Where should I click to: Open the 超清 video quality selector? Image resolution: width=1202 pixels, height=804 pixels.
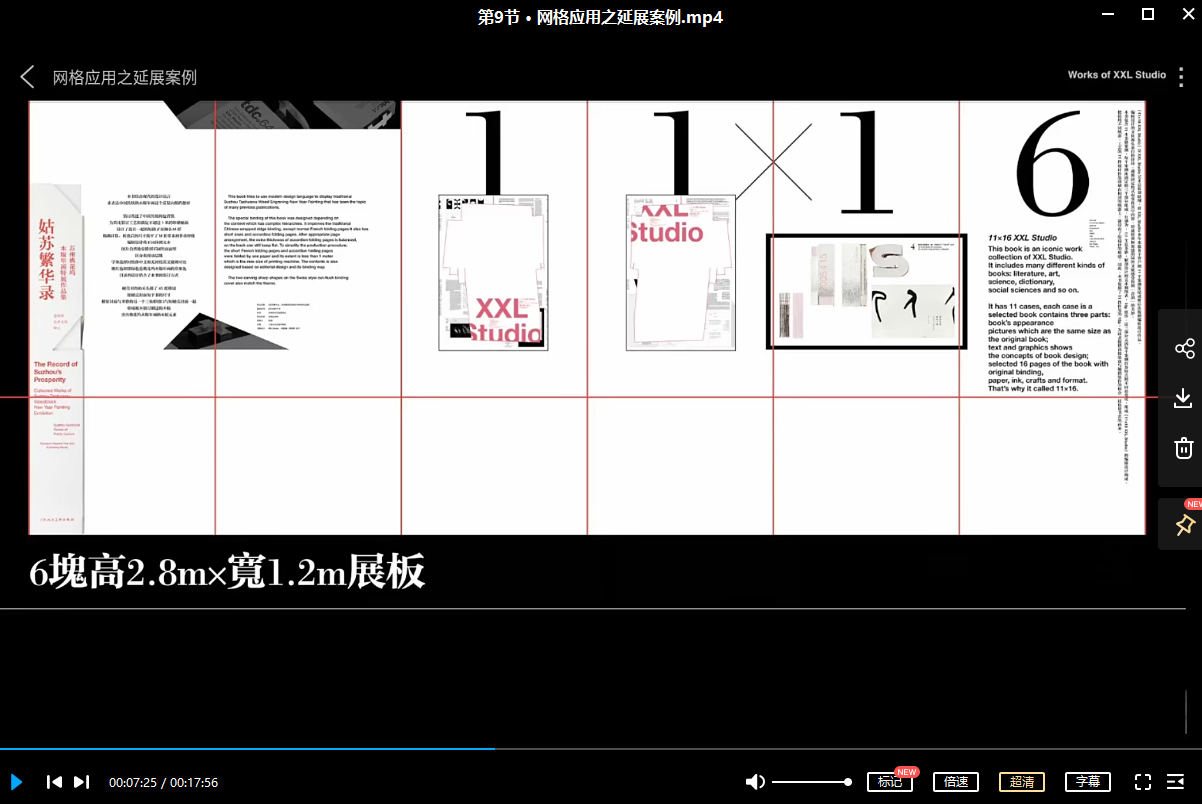pos(1021,782)
